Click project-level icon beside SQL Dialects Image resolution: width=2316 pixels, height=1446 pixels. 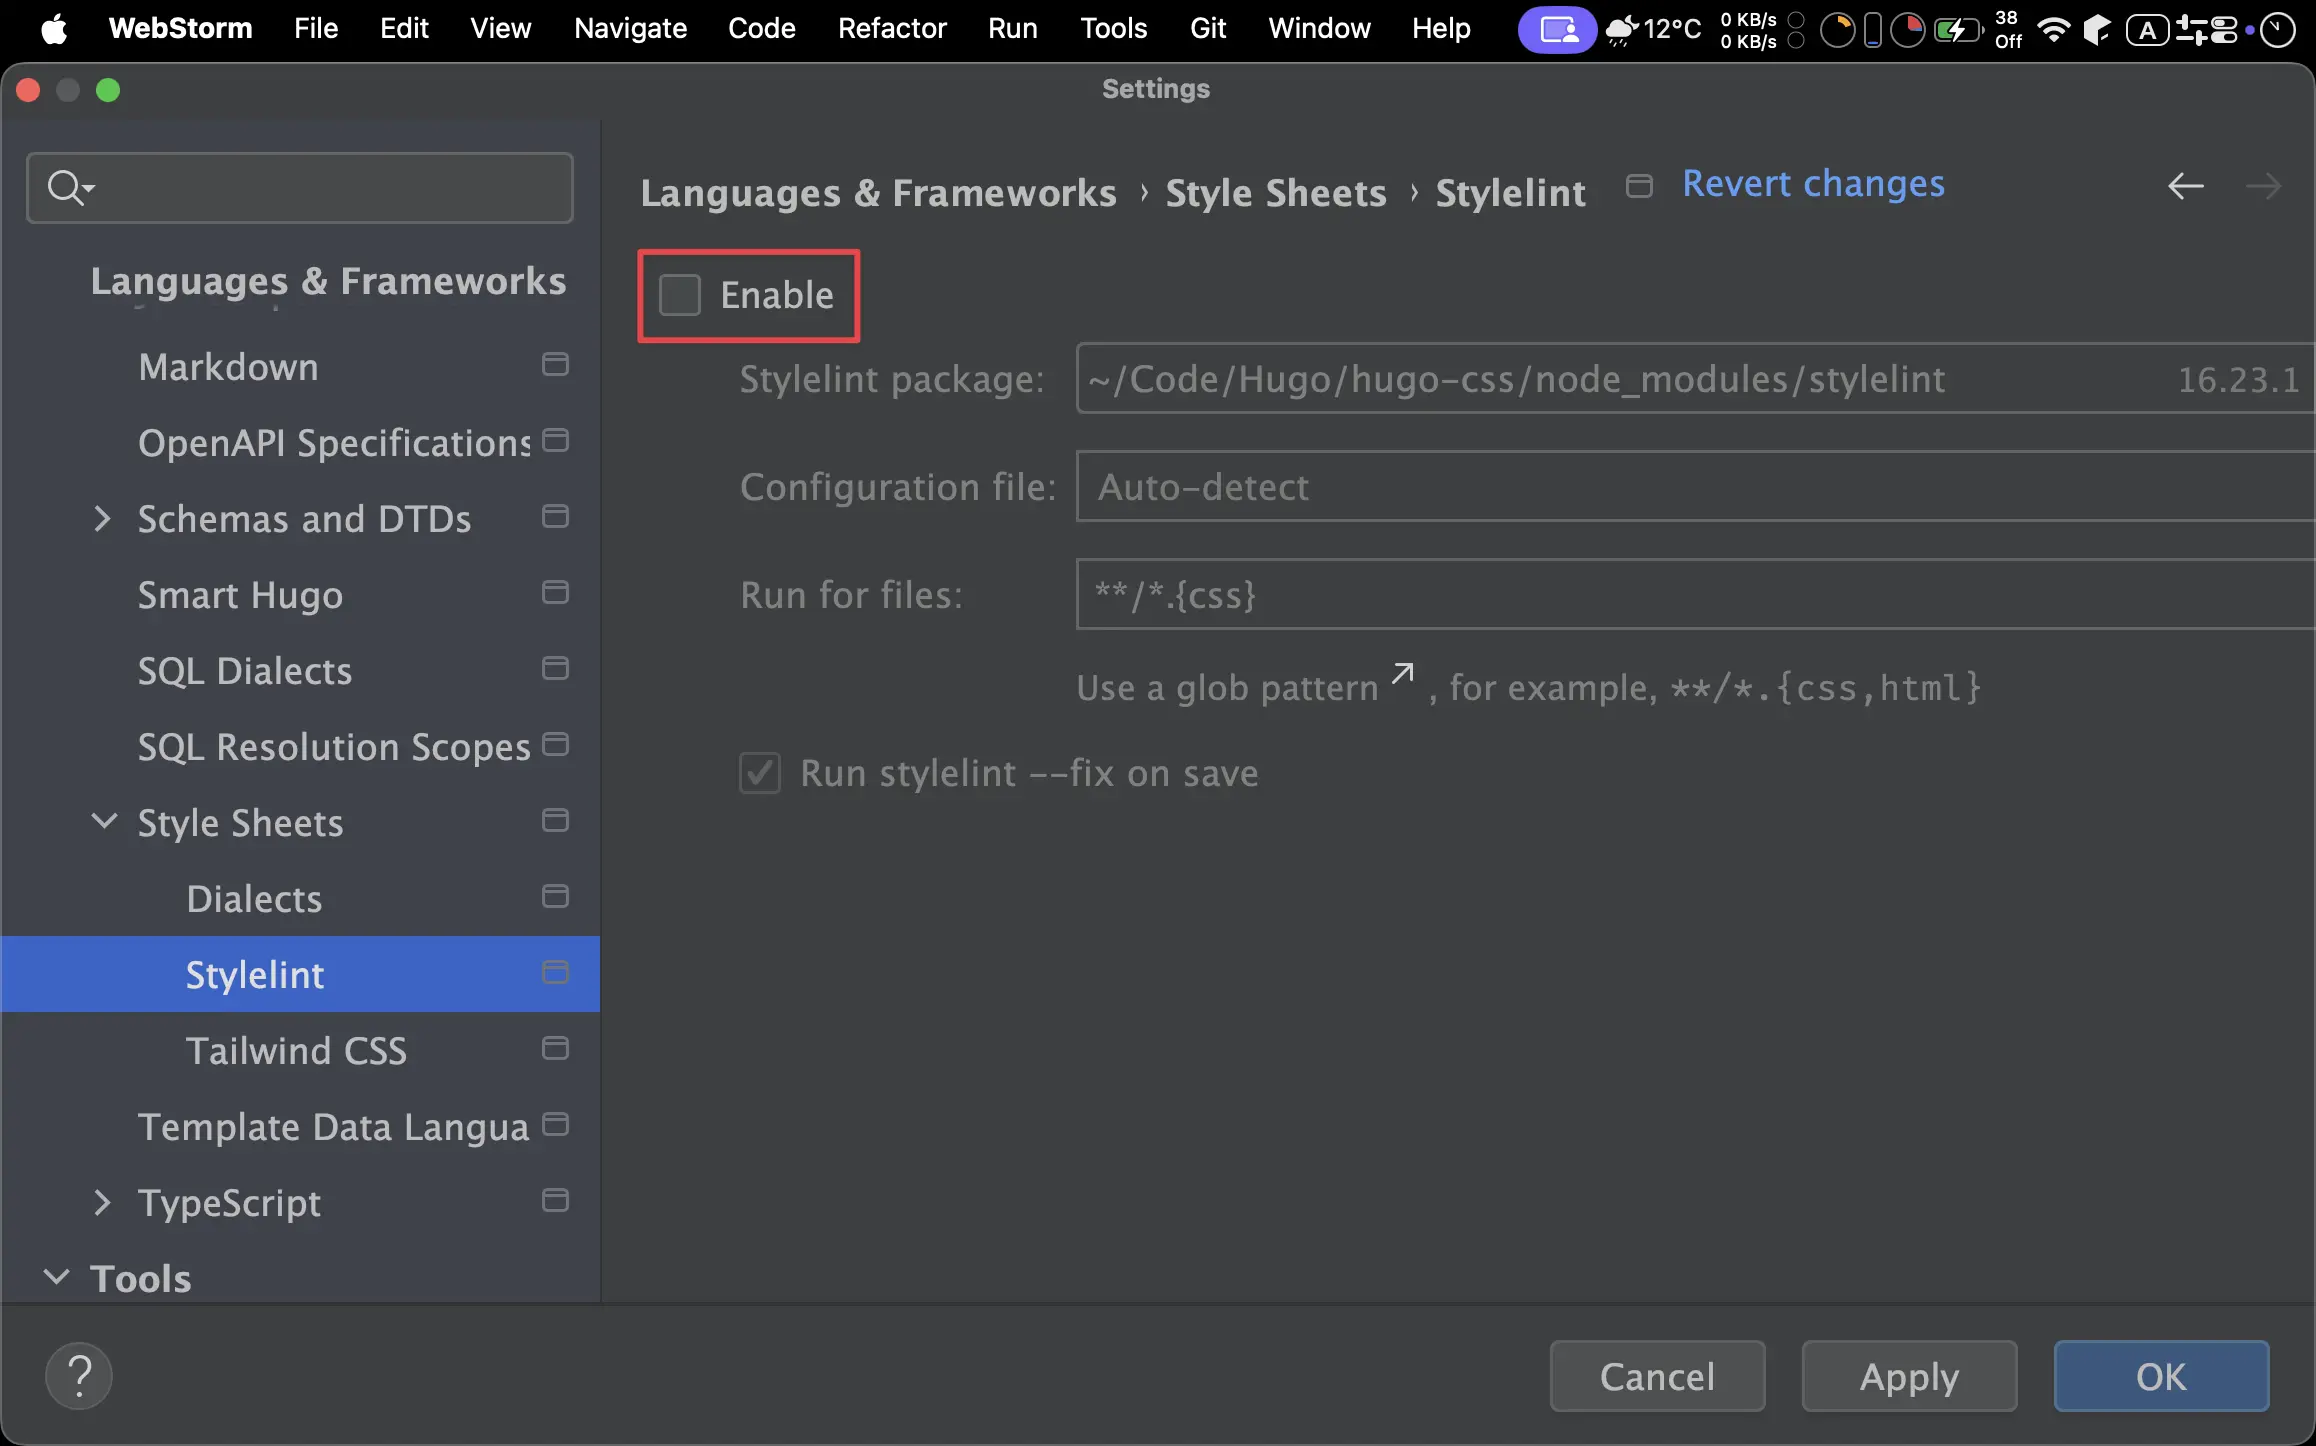[555, 669]
